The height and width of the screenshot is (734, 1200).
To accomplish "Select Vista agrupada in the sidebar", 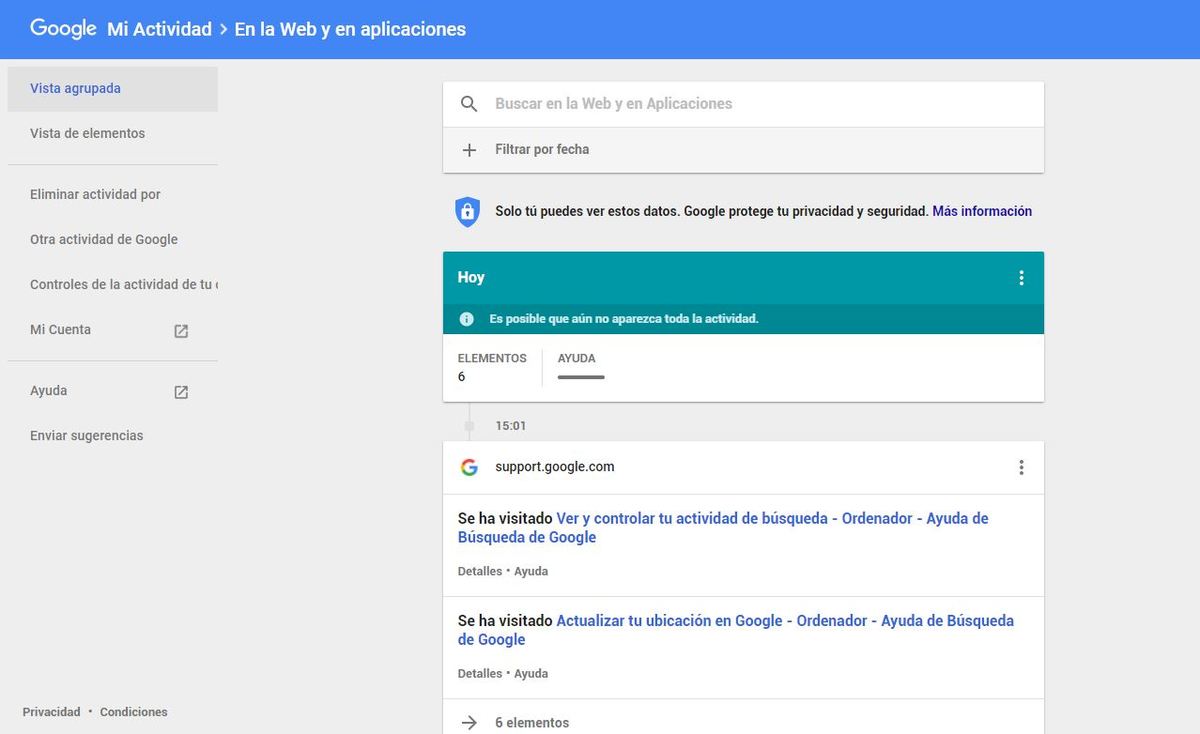I will coord(113,89).
